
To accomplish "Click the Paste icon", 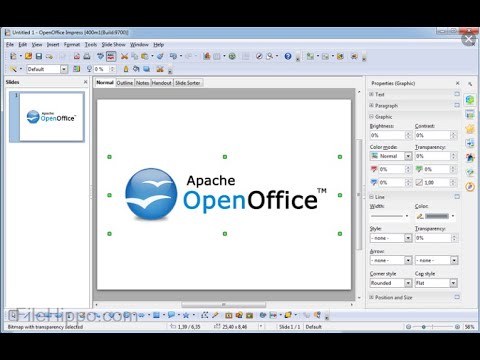I will (145, 56).
